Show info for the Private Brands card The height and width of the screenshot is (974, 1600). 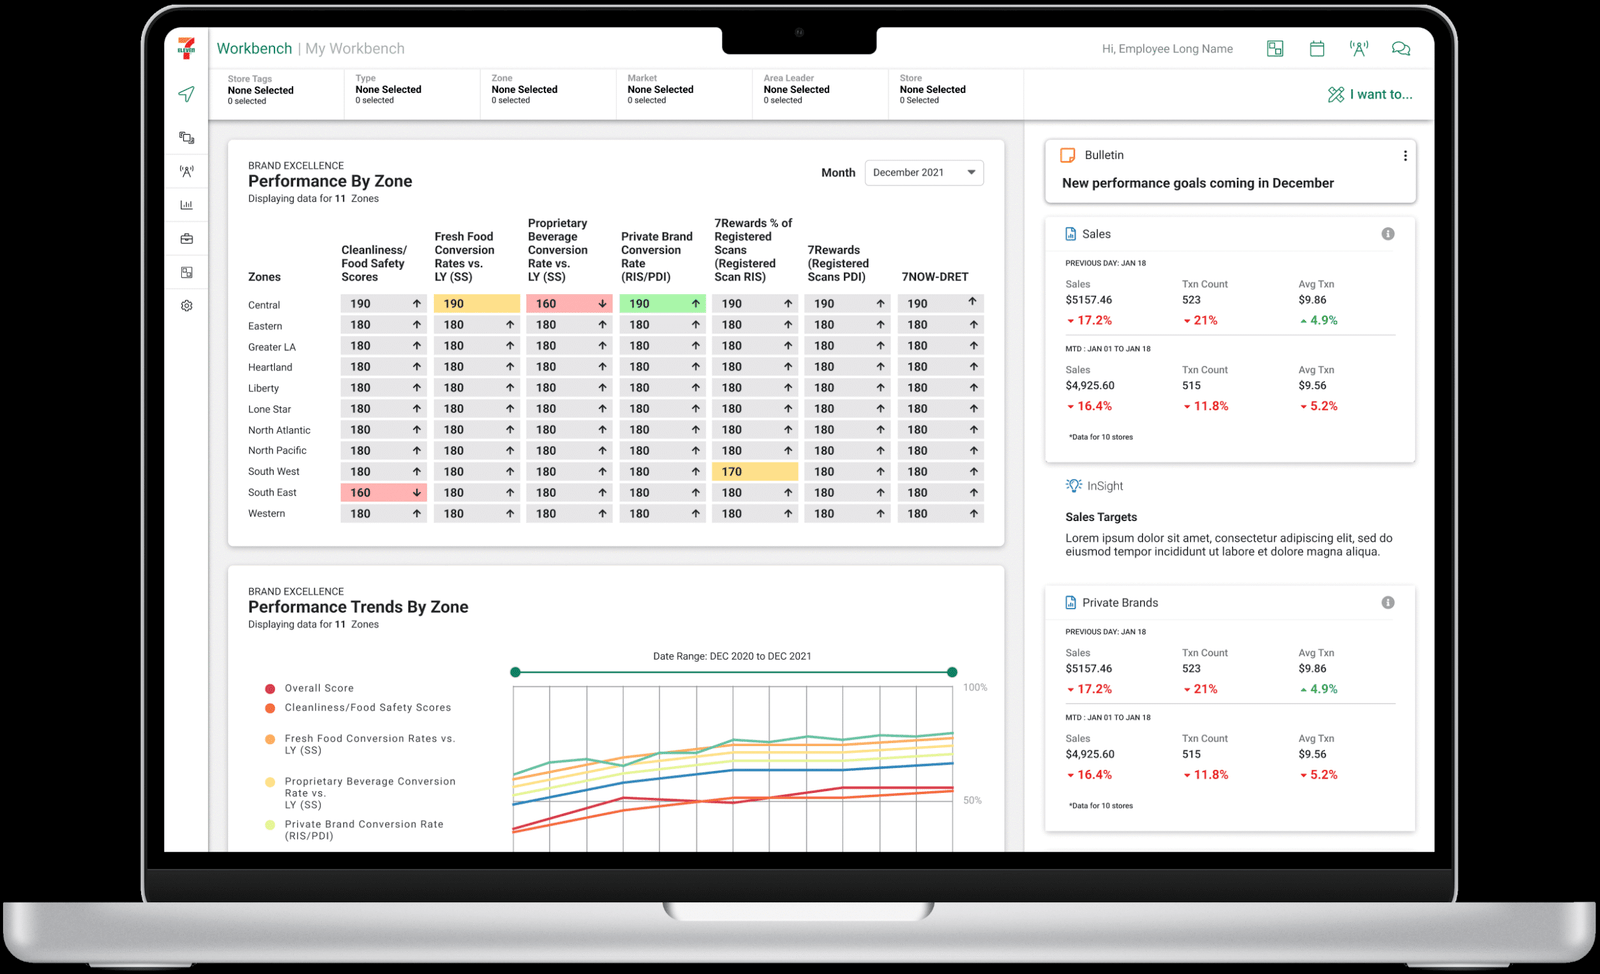1388,603
